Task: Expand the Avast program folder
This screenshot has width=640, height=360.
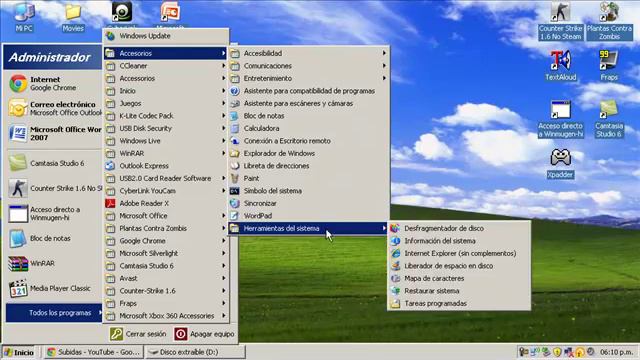Action: tap(165, 278)
